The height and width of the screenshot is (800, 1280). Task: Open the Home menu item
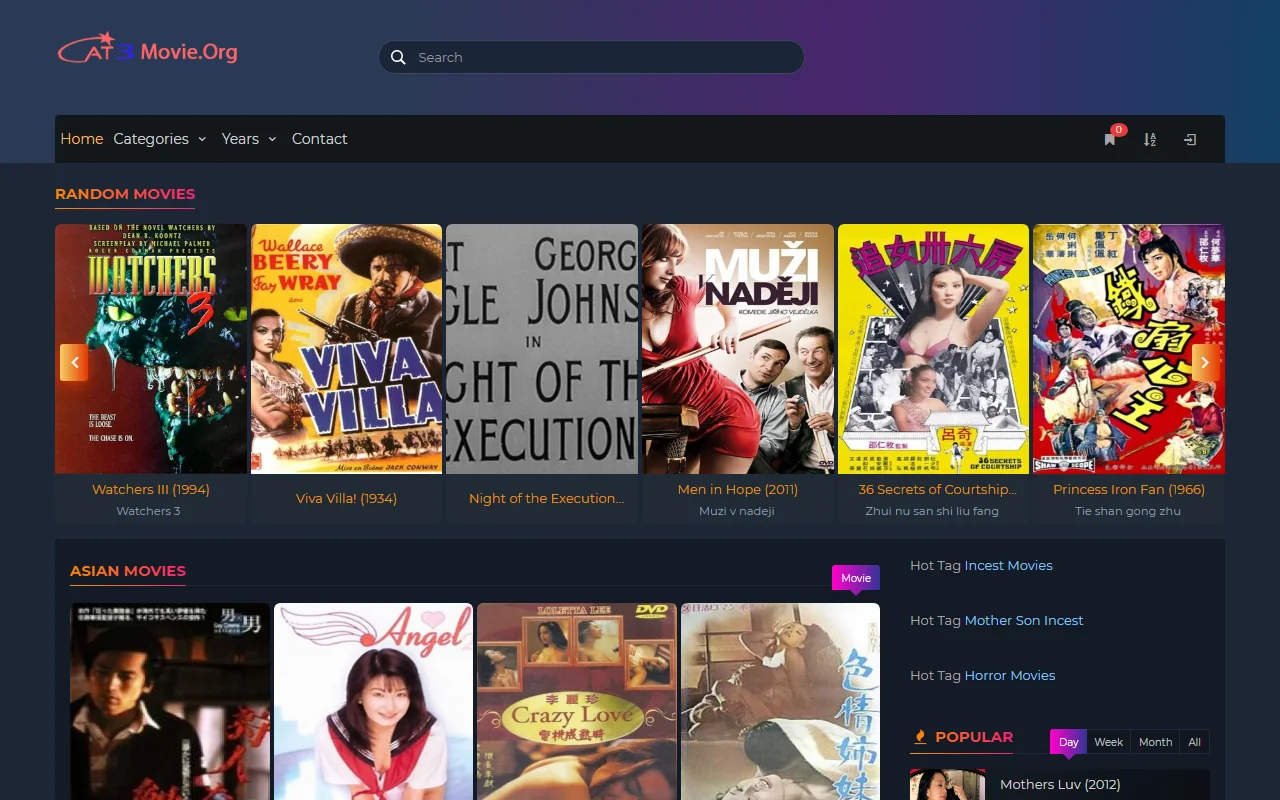tap(81, 139)
